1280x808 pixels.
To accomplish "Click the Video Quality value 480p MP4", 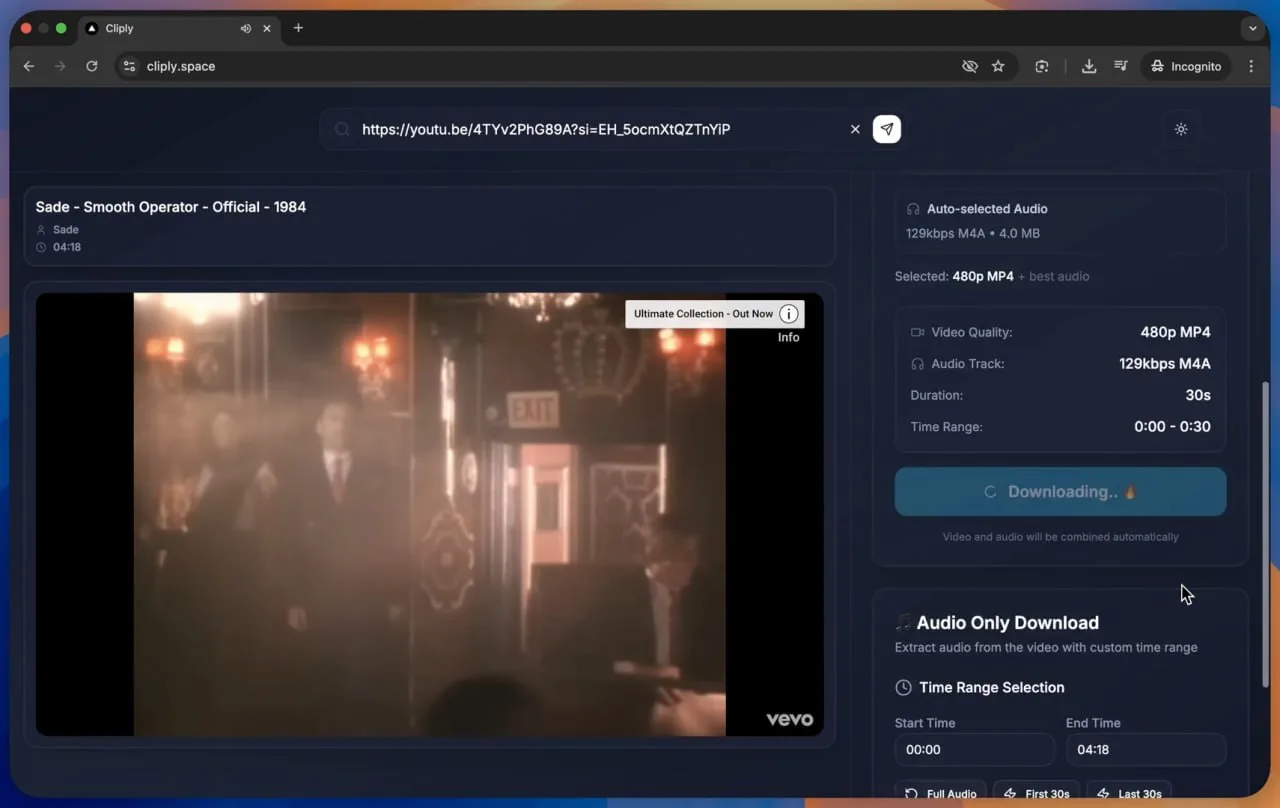I will [1176, 332].
